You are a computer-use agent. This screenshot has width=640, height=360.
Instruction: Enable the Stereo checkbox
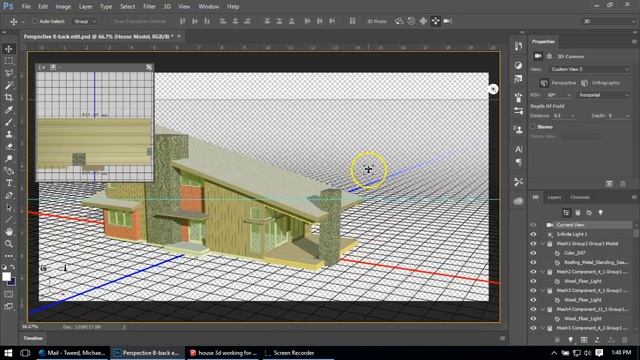pyautogui.click(x=533, y=127)
